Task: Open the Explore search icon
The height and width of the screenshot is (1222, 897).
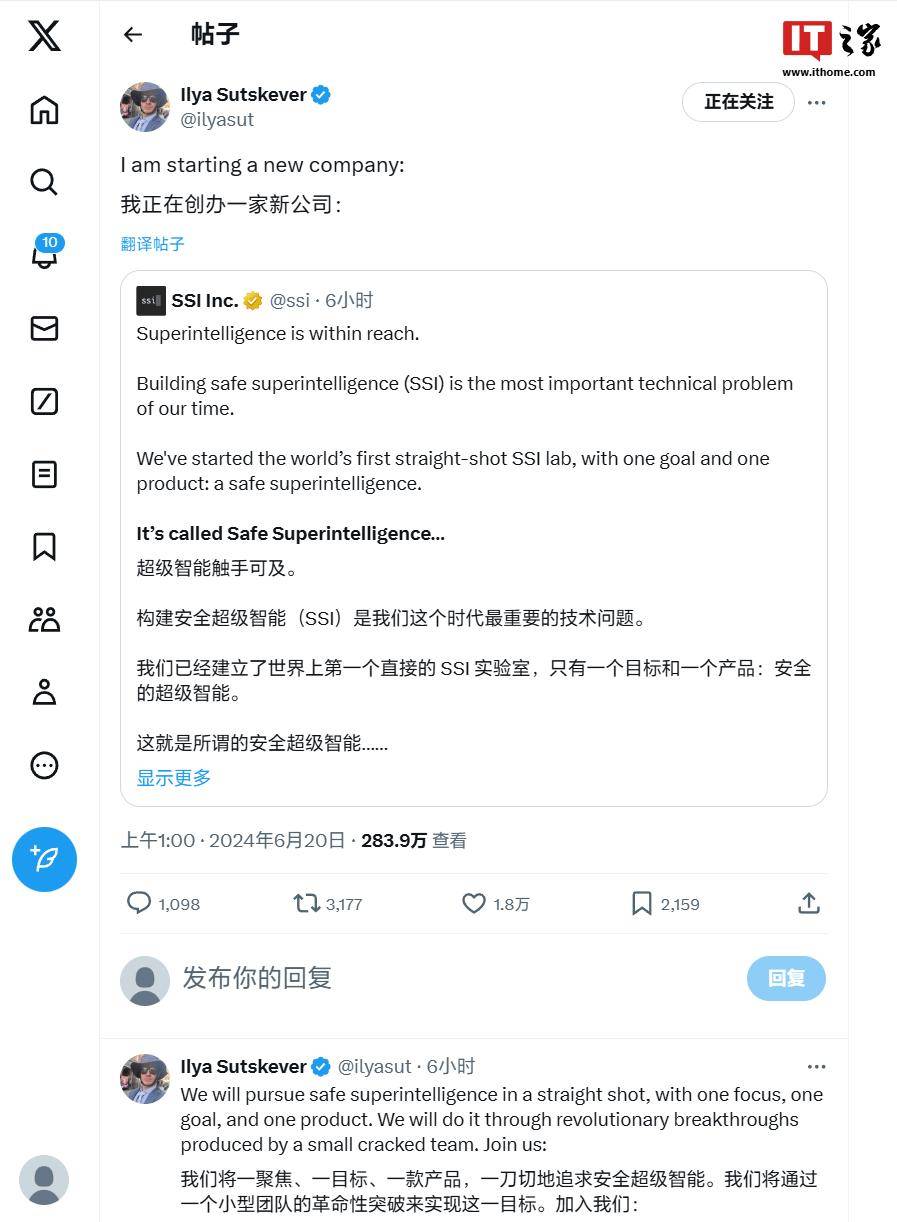Action: point(44,182)
